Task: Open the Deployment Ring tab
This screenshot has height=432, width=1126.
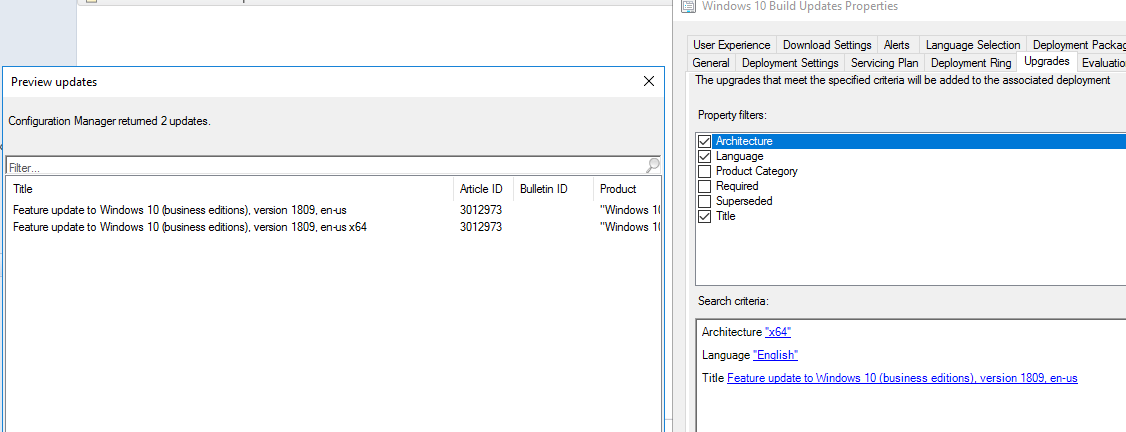Action: 971,62
